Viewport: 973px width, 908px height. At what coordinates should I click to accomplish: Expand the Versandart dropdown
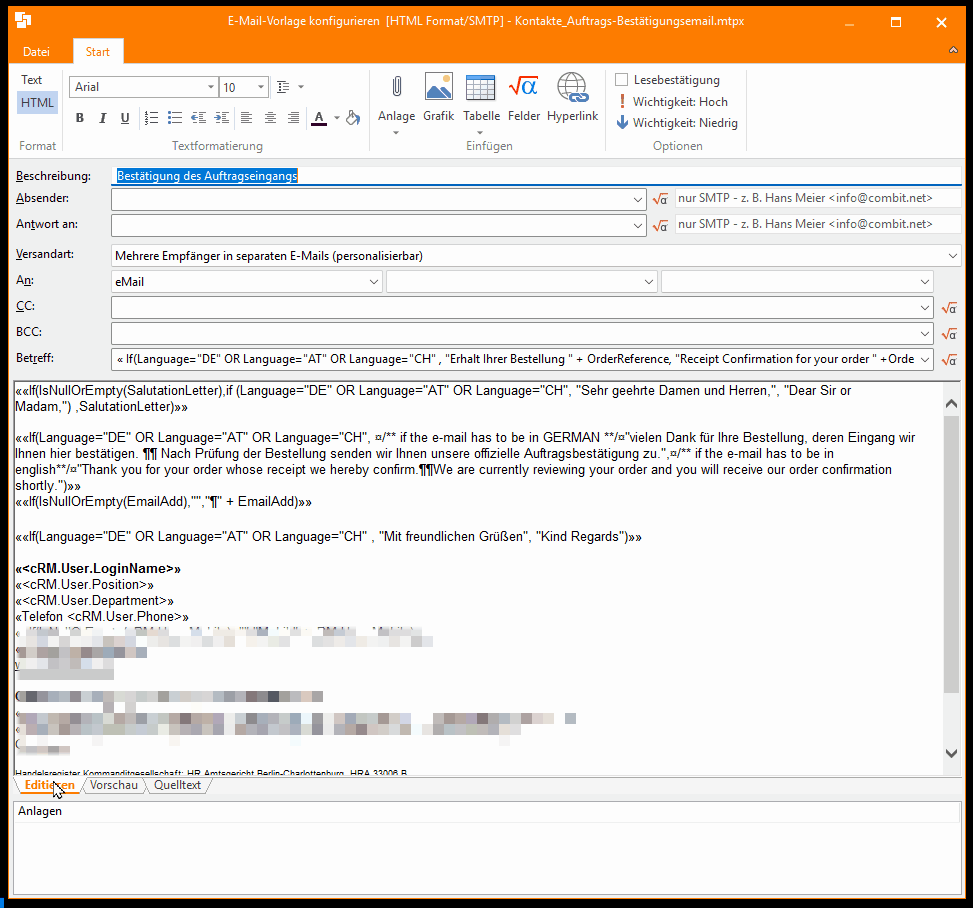coord(949,256)
